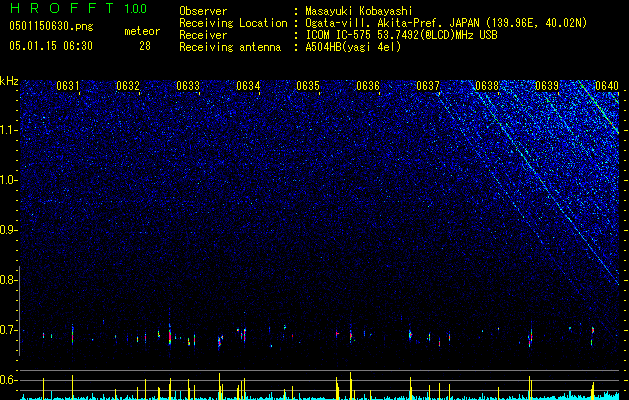
Task: Click the 1.1 kHz axis label
Action: pyautogui.click(x=8, y=130)
